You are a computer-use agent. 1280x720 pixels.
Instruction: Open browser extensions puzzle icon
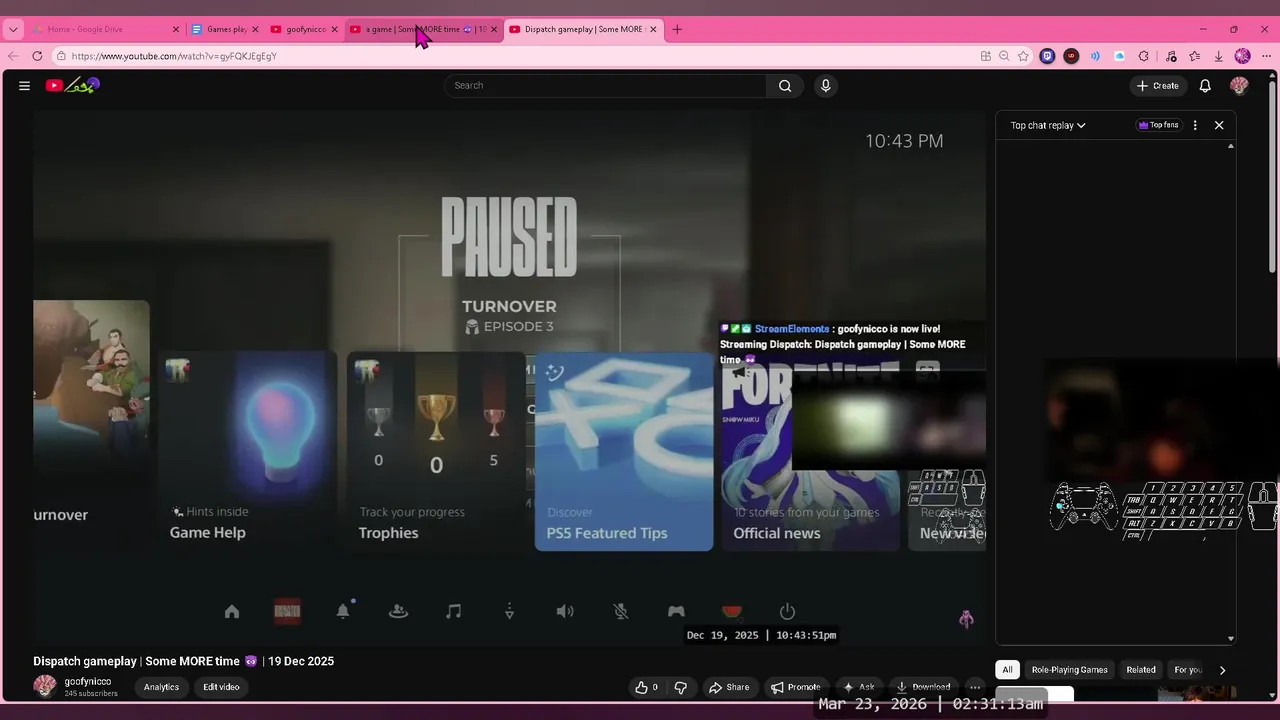tap(1143, 56)
